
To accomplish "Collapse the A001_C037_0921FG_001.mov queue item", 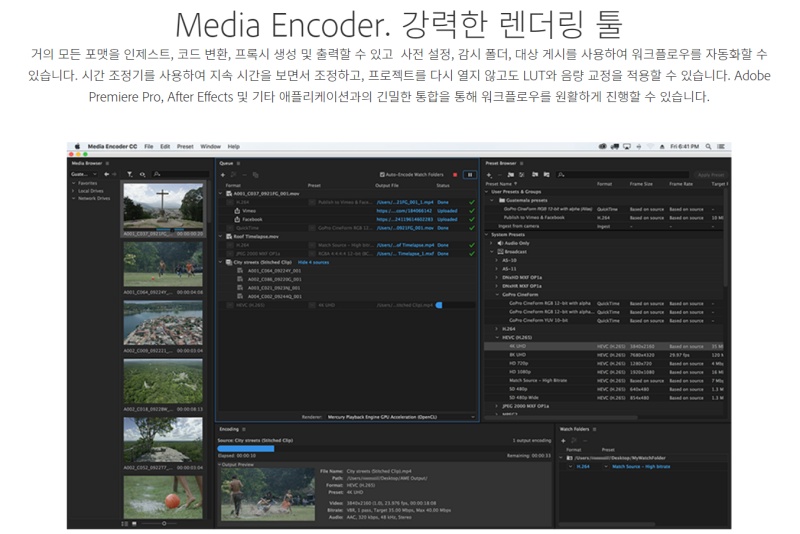I will (221, 194).
